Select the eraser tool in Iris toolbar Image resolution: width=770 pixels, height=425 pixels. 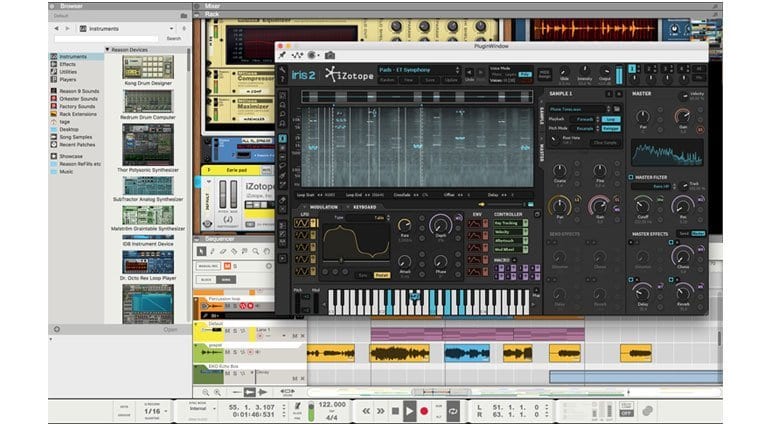(283, 200)
